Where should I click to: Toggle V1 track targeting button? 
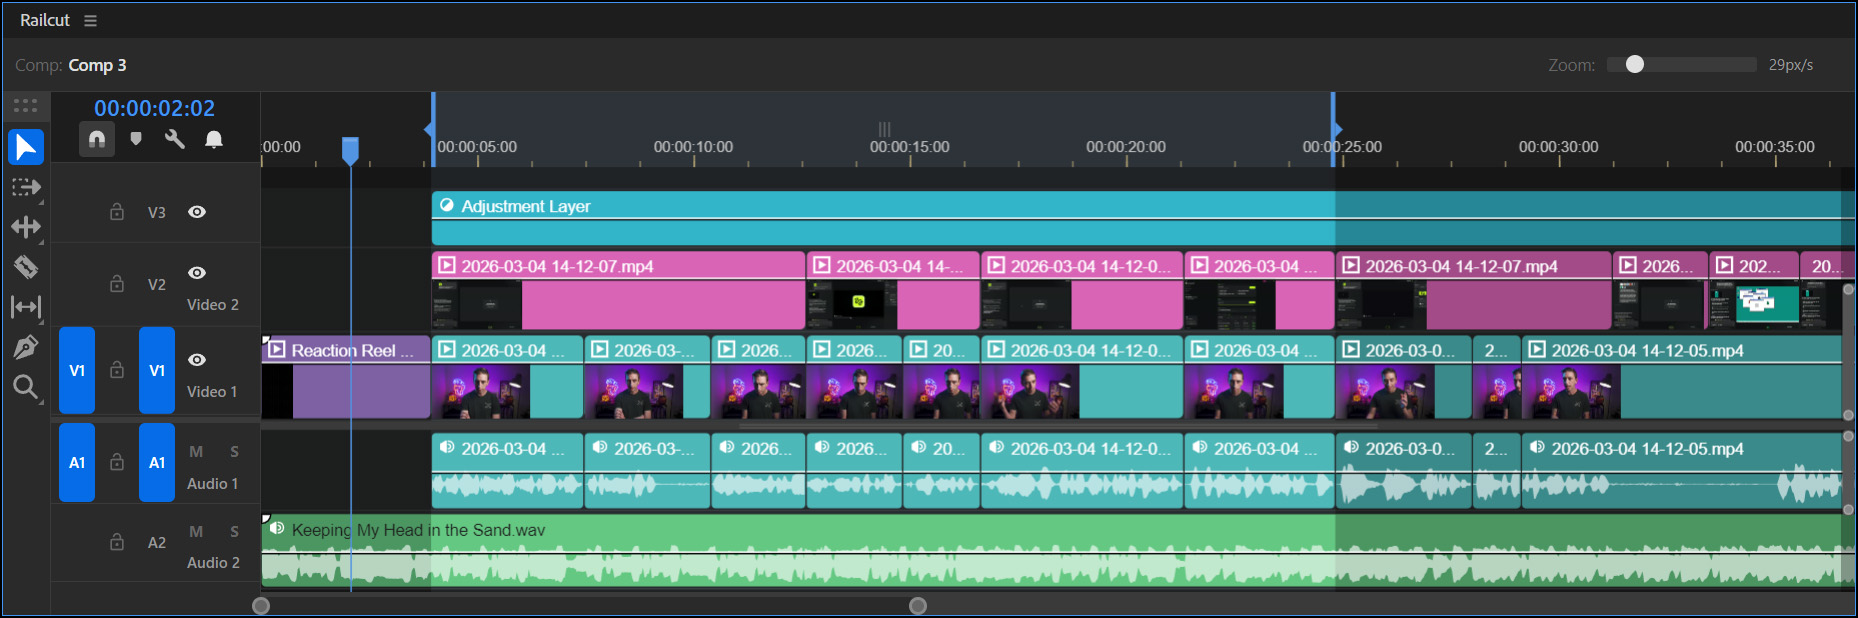(157, 370)
